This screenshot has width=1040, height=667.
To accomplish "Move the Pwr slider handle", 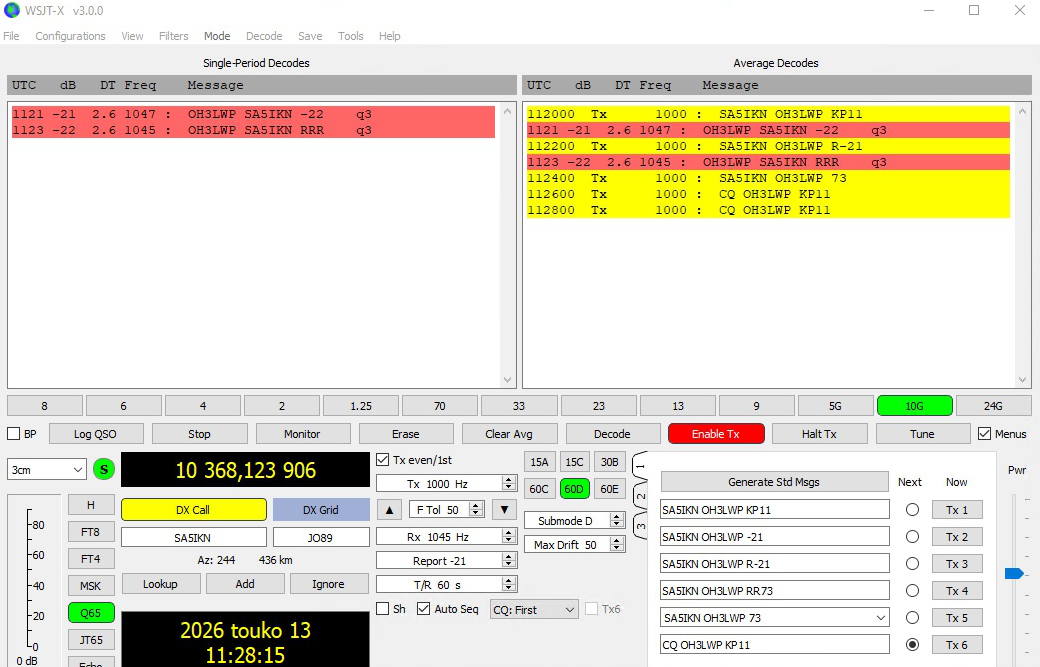I will (x=1014, y=573).
